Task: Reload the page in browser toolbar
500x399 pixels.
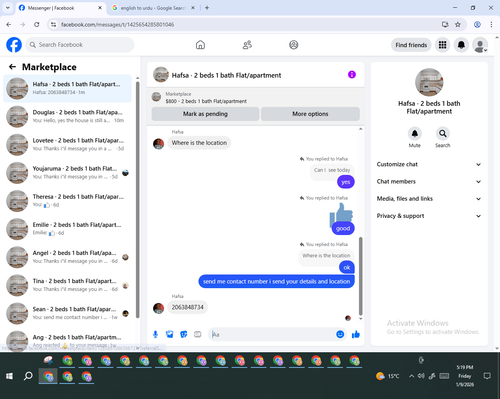Action: click(x=37, y=24)
